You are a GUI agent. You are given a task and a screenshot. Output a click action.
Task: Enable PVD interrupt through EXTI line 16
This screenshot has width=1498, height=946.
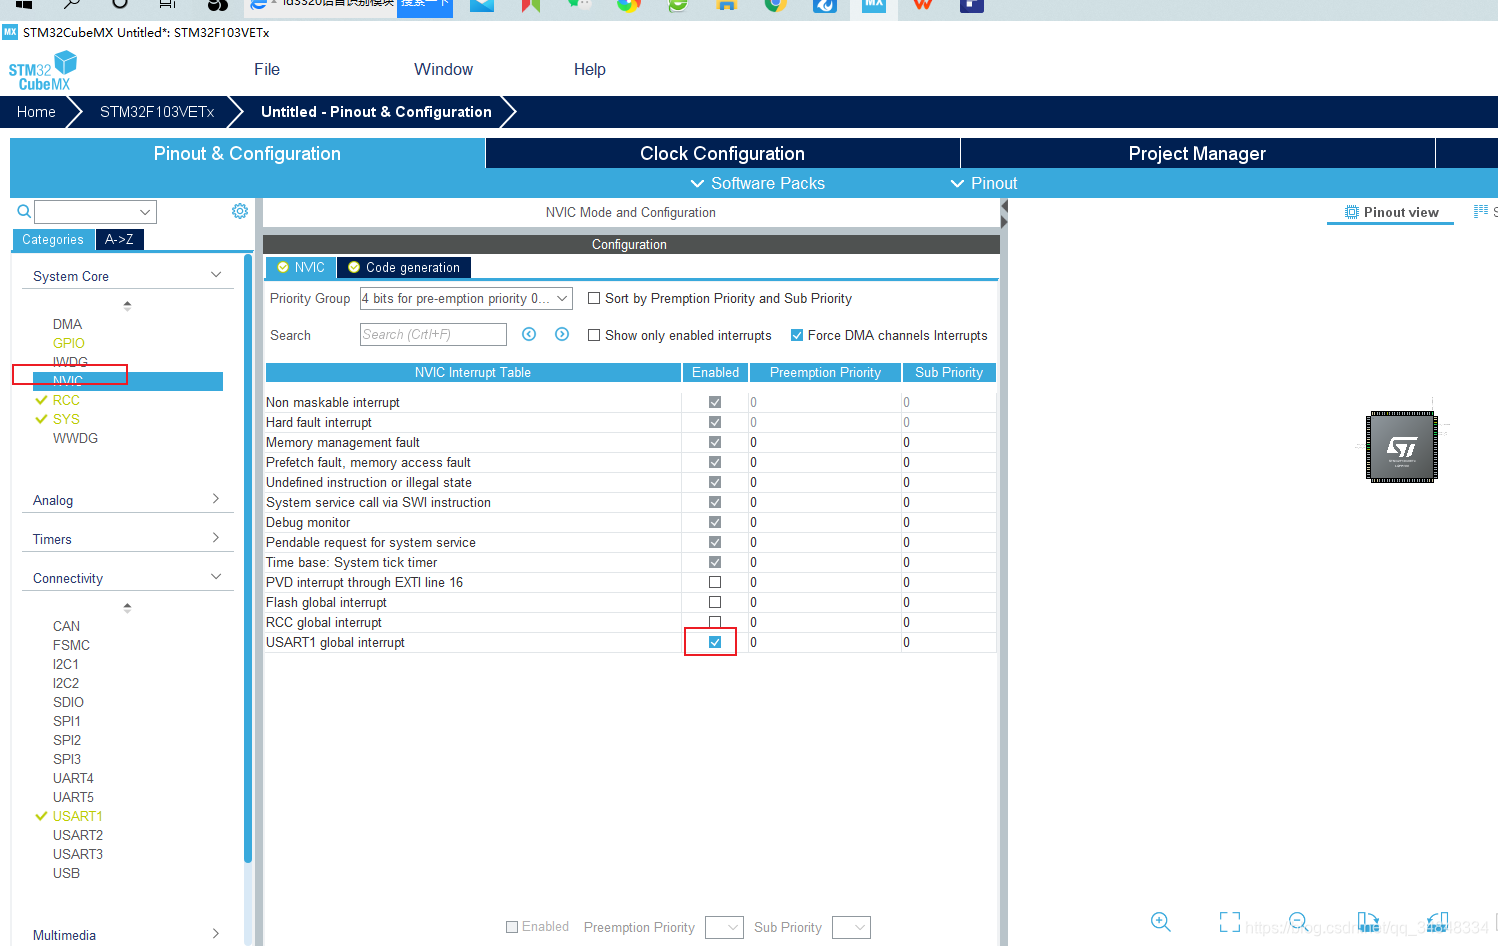[x=715, y=582]
